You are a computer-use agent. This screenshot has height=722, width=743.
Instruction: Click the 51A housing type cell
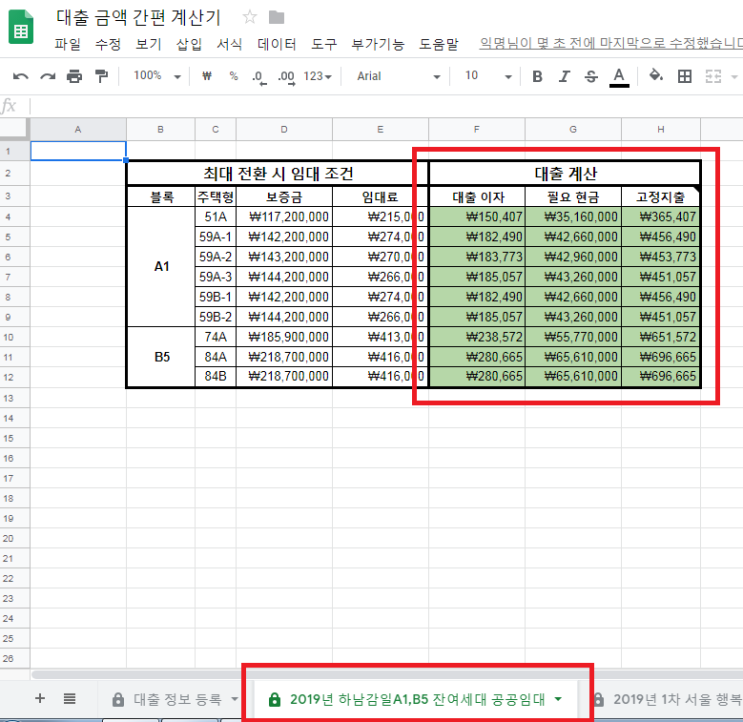(216, 217)
